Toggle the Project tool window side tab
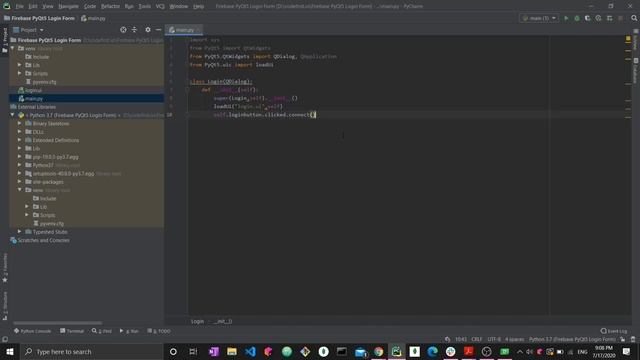 [x=4, y=40]
